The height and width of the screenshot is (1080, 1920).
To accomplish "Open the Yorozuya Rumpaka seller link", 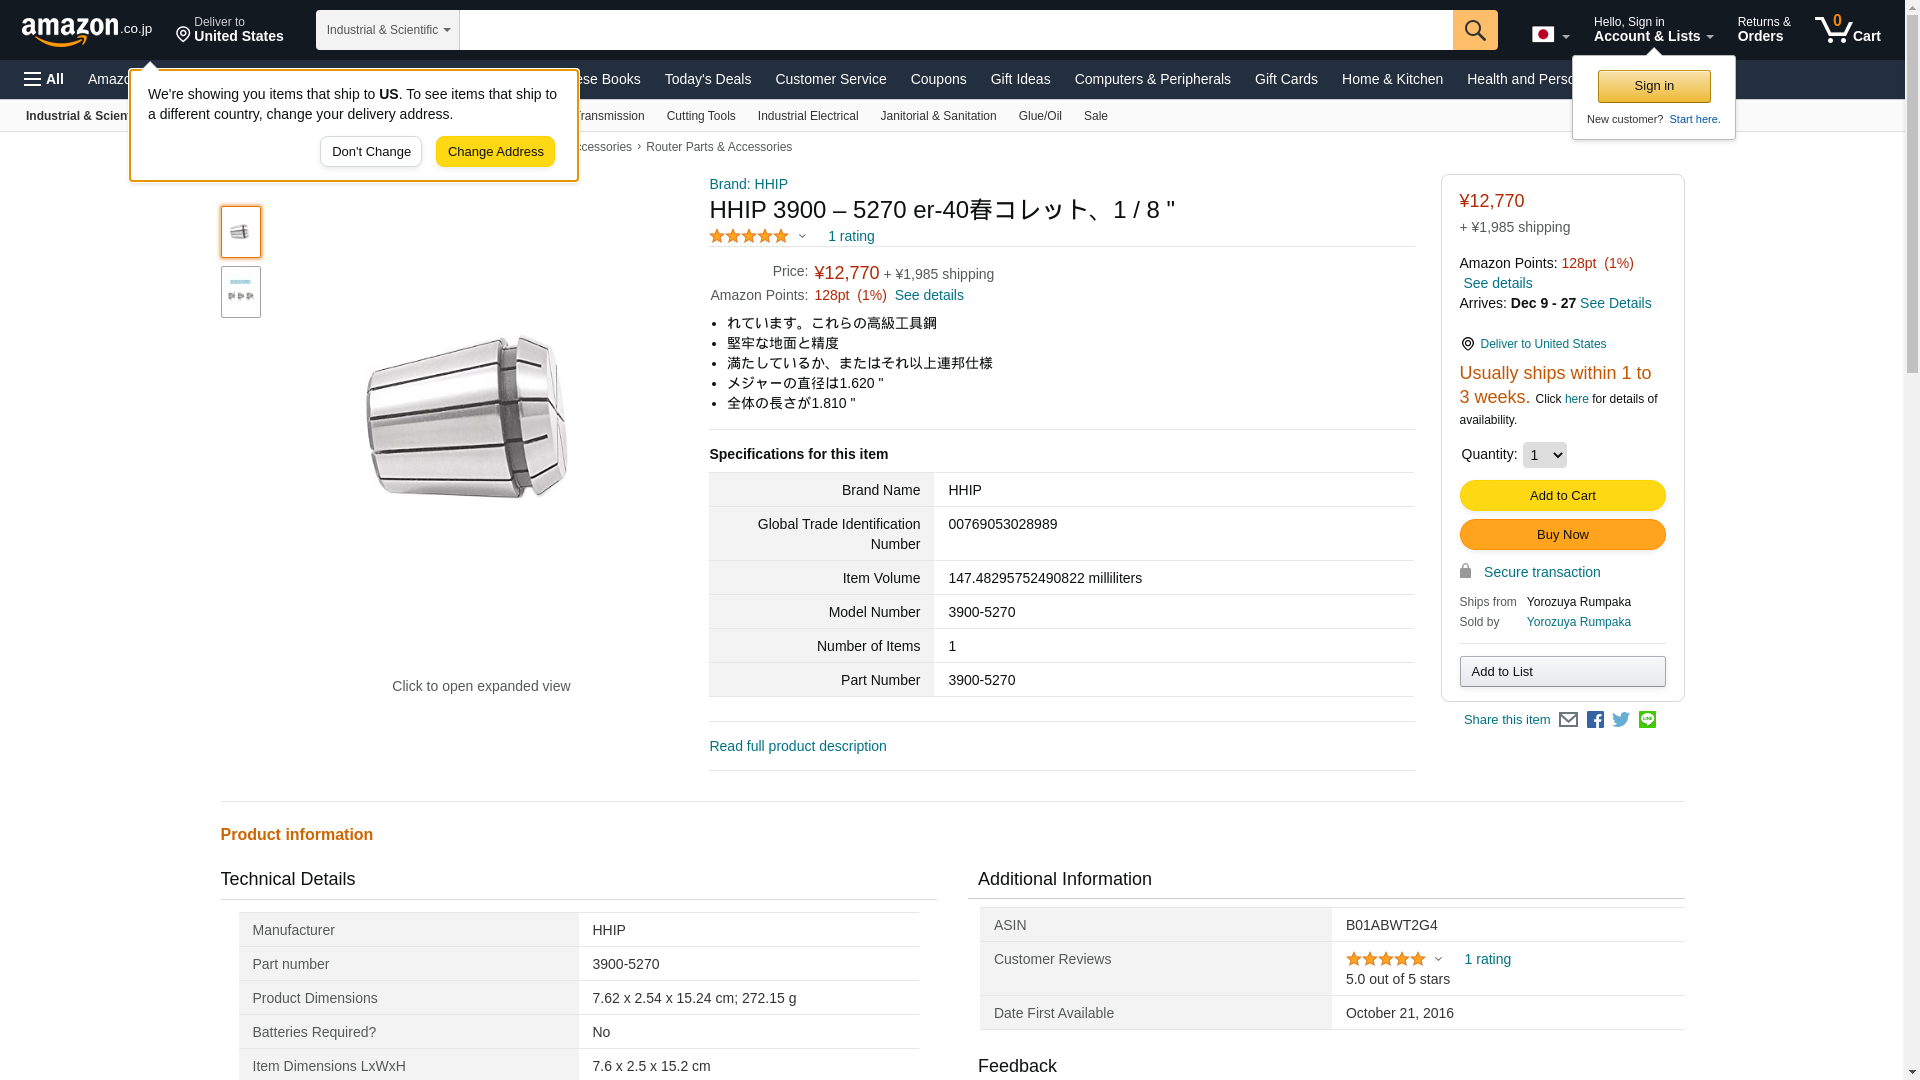I will tap(1578, 622).
